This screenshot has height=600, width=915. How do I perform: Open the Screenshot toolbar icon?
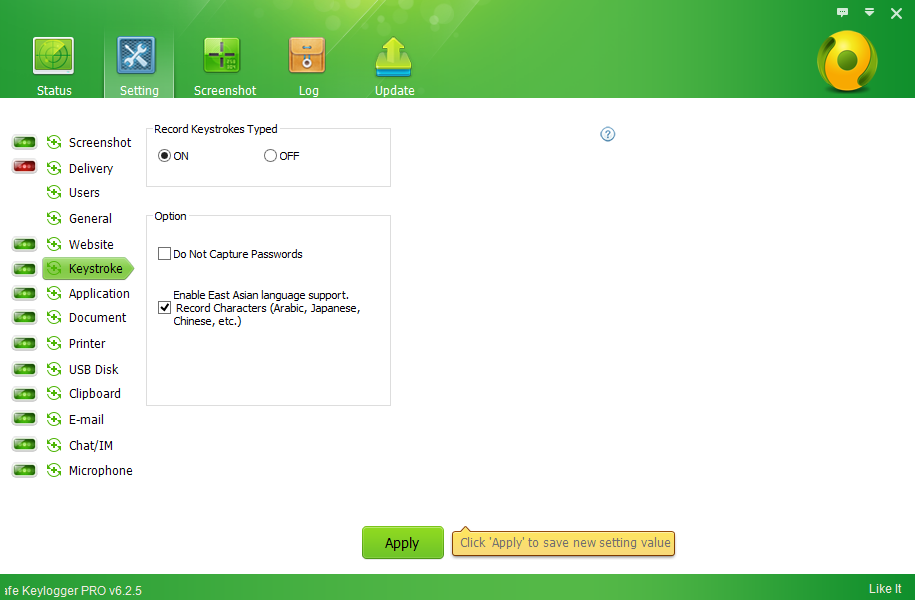pyautogui.click(x=224, y=56)
